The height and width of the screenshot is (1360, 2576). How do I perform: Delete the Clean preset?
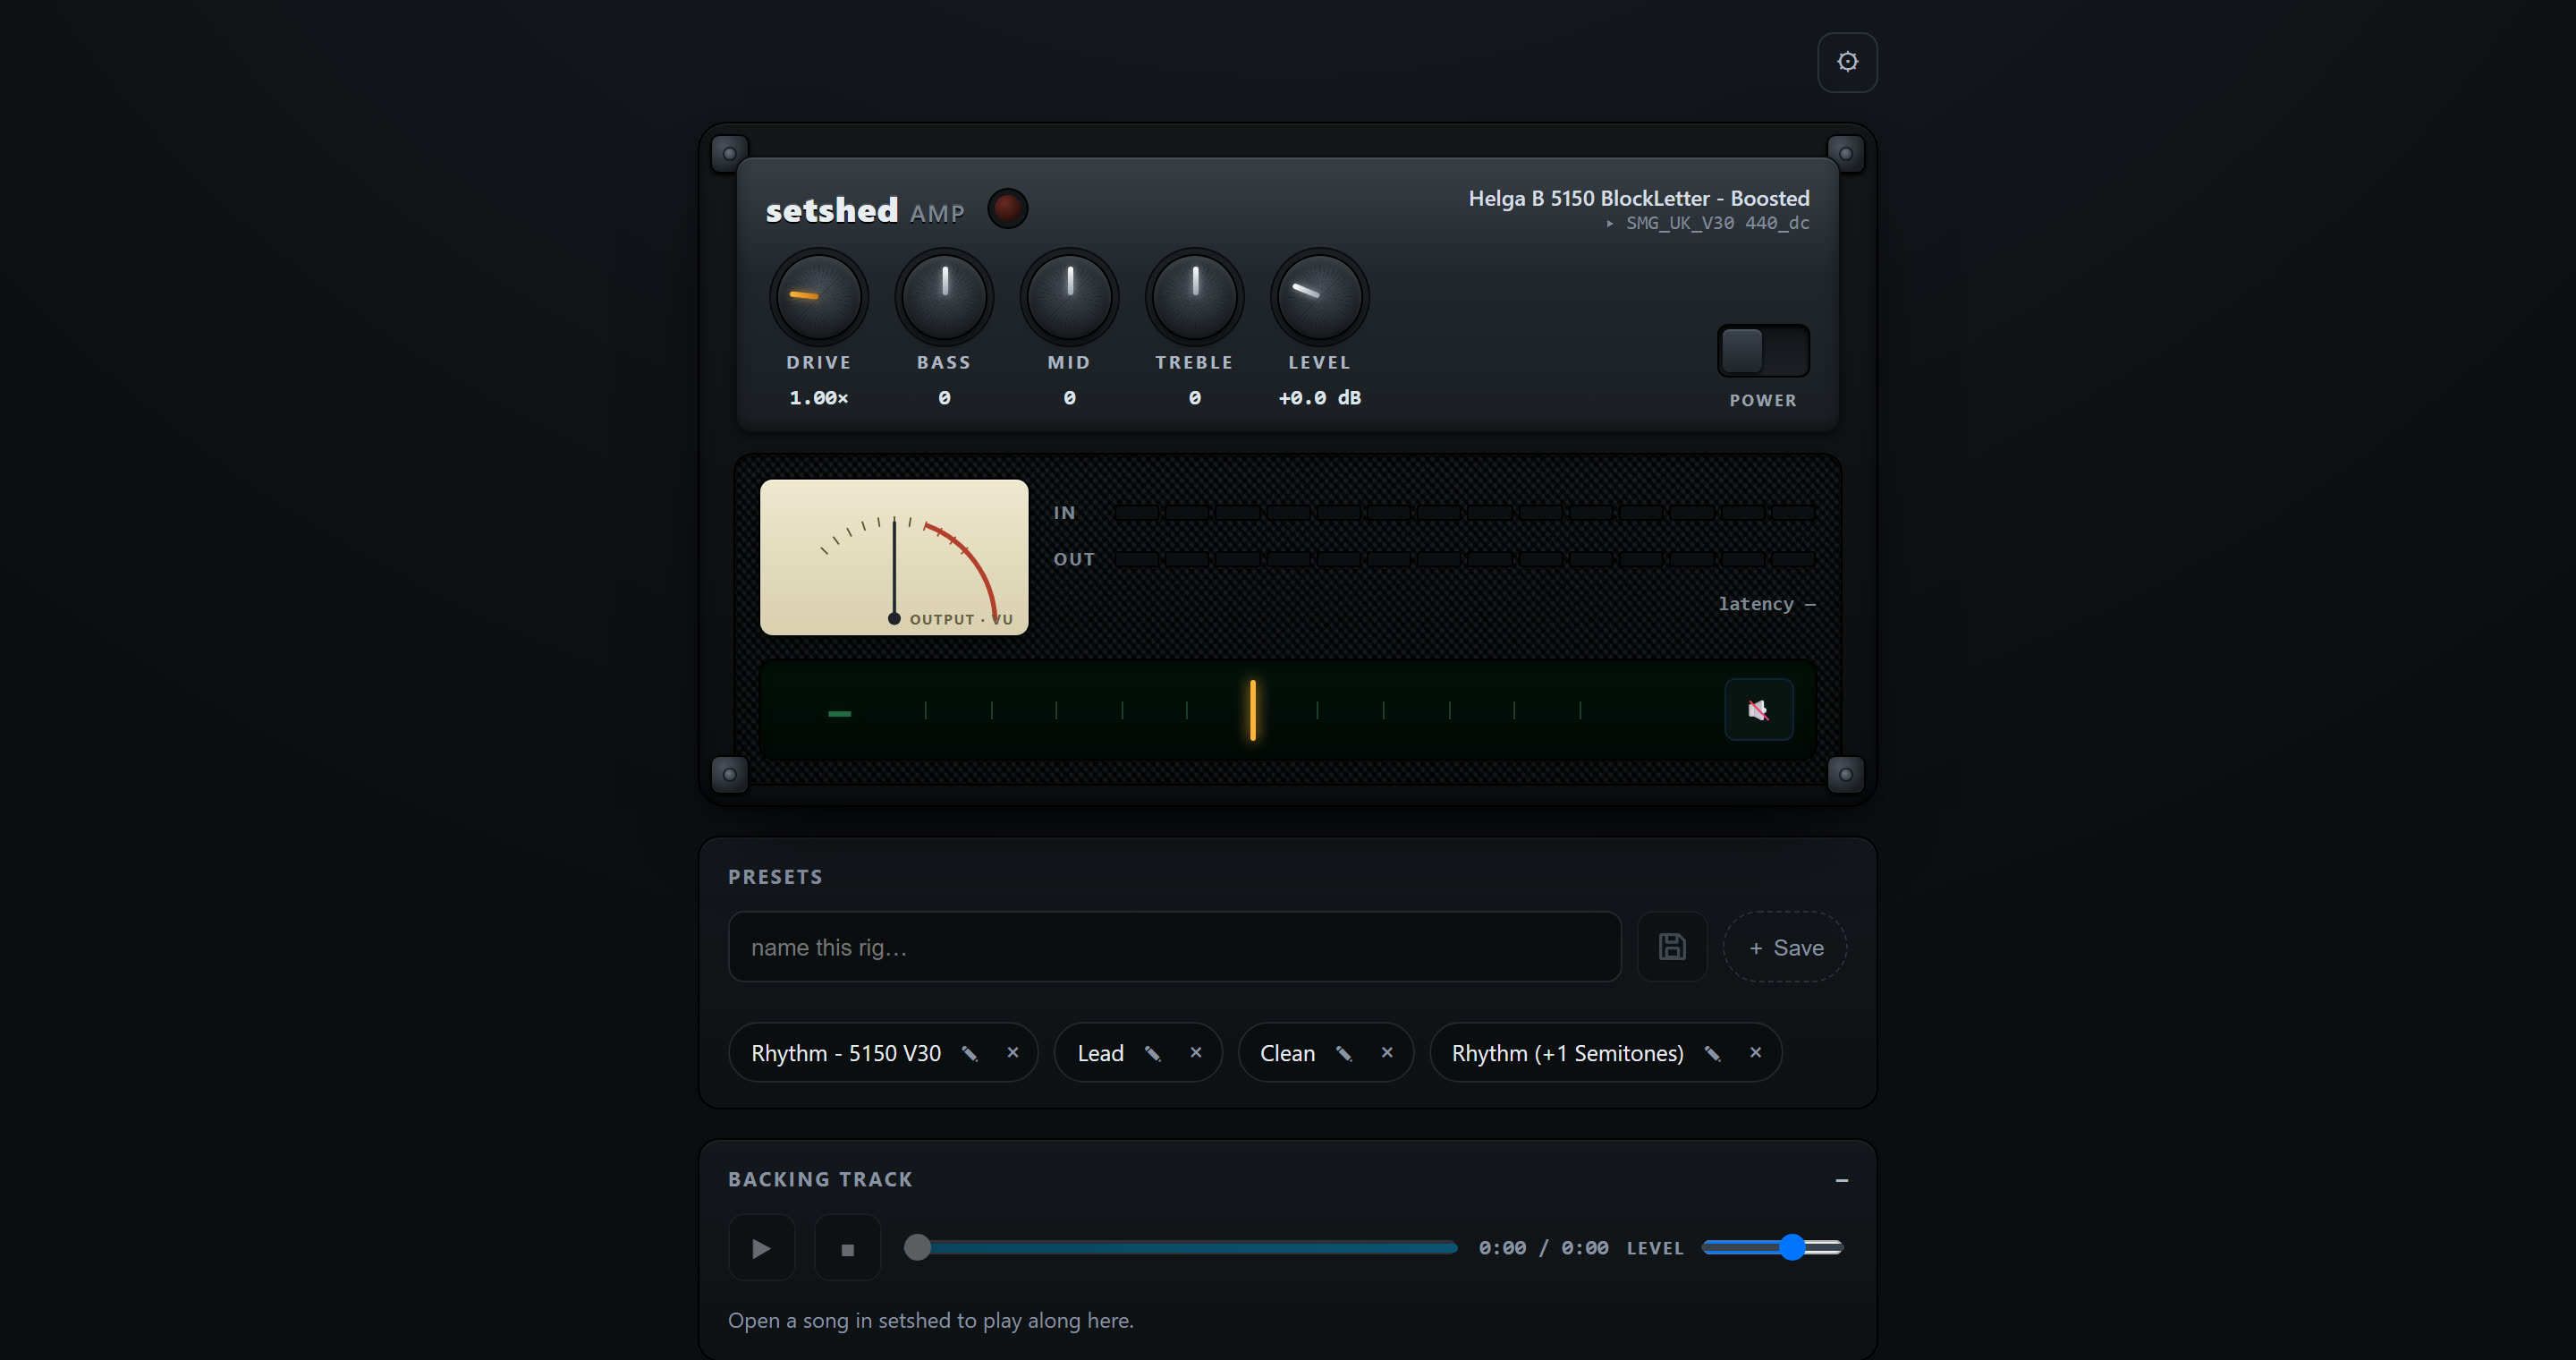coord(1387,1052)
